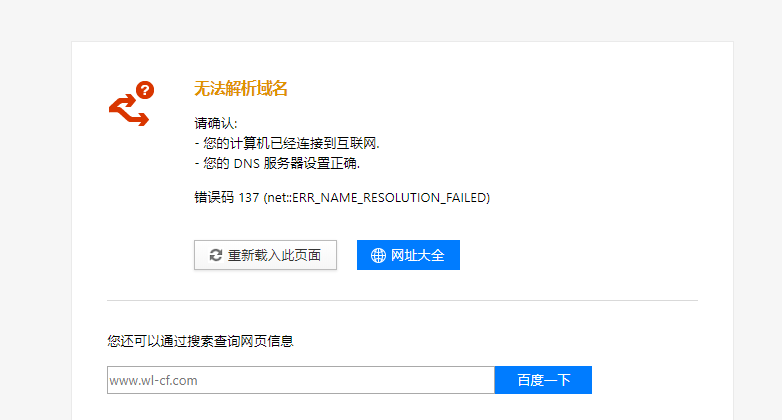This screenshot has width=782, height=420.
Task: Click the 您还可以通过搜索查询网页信息 label
Action: [x=200, y=341]
